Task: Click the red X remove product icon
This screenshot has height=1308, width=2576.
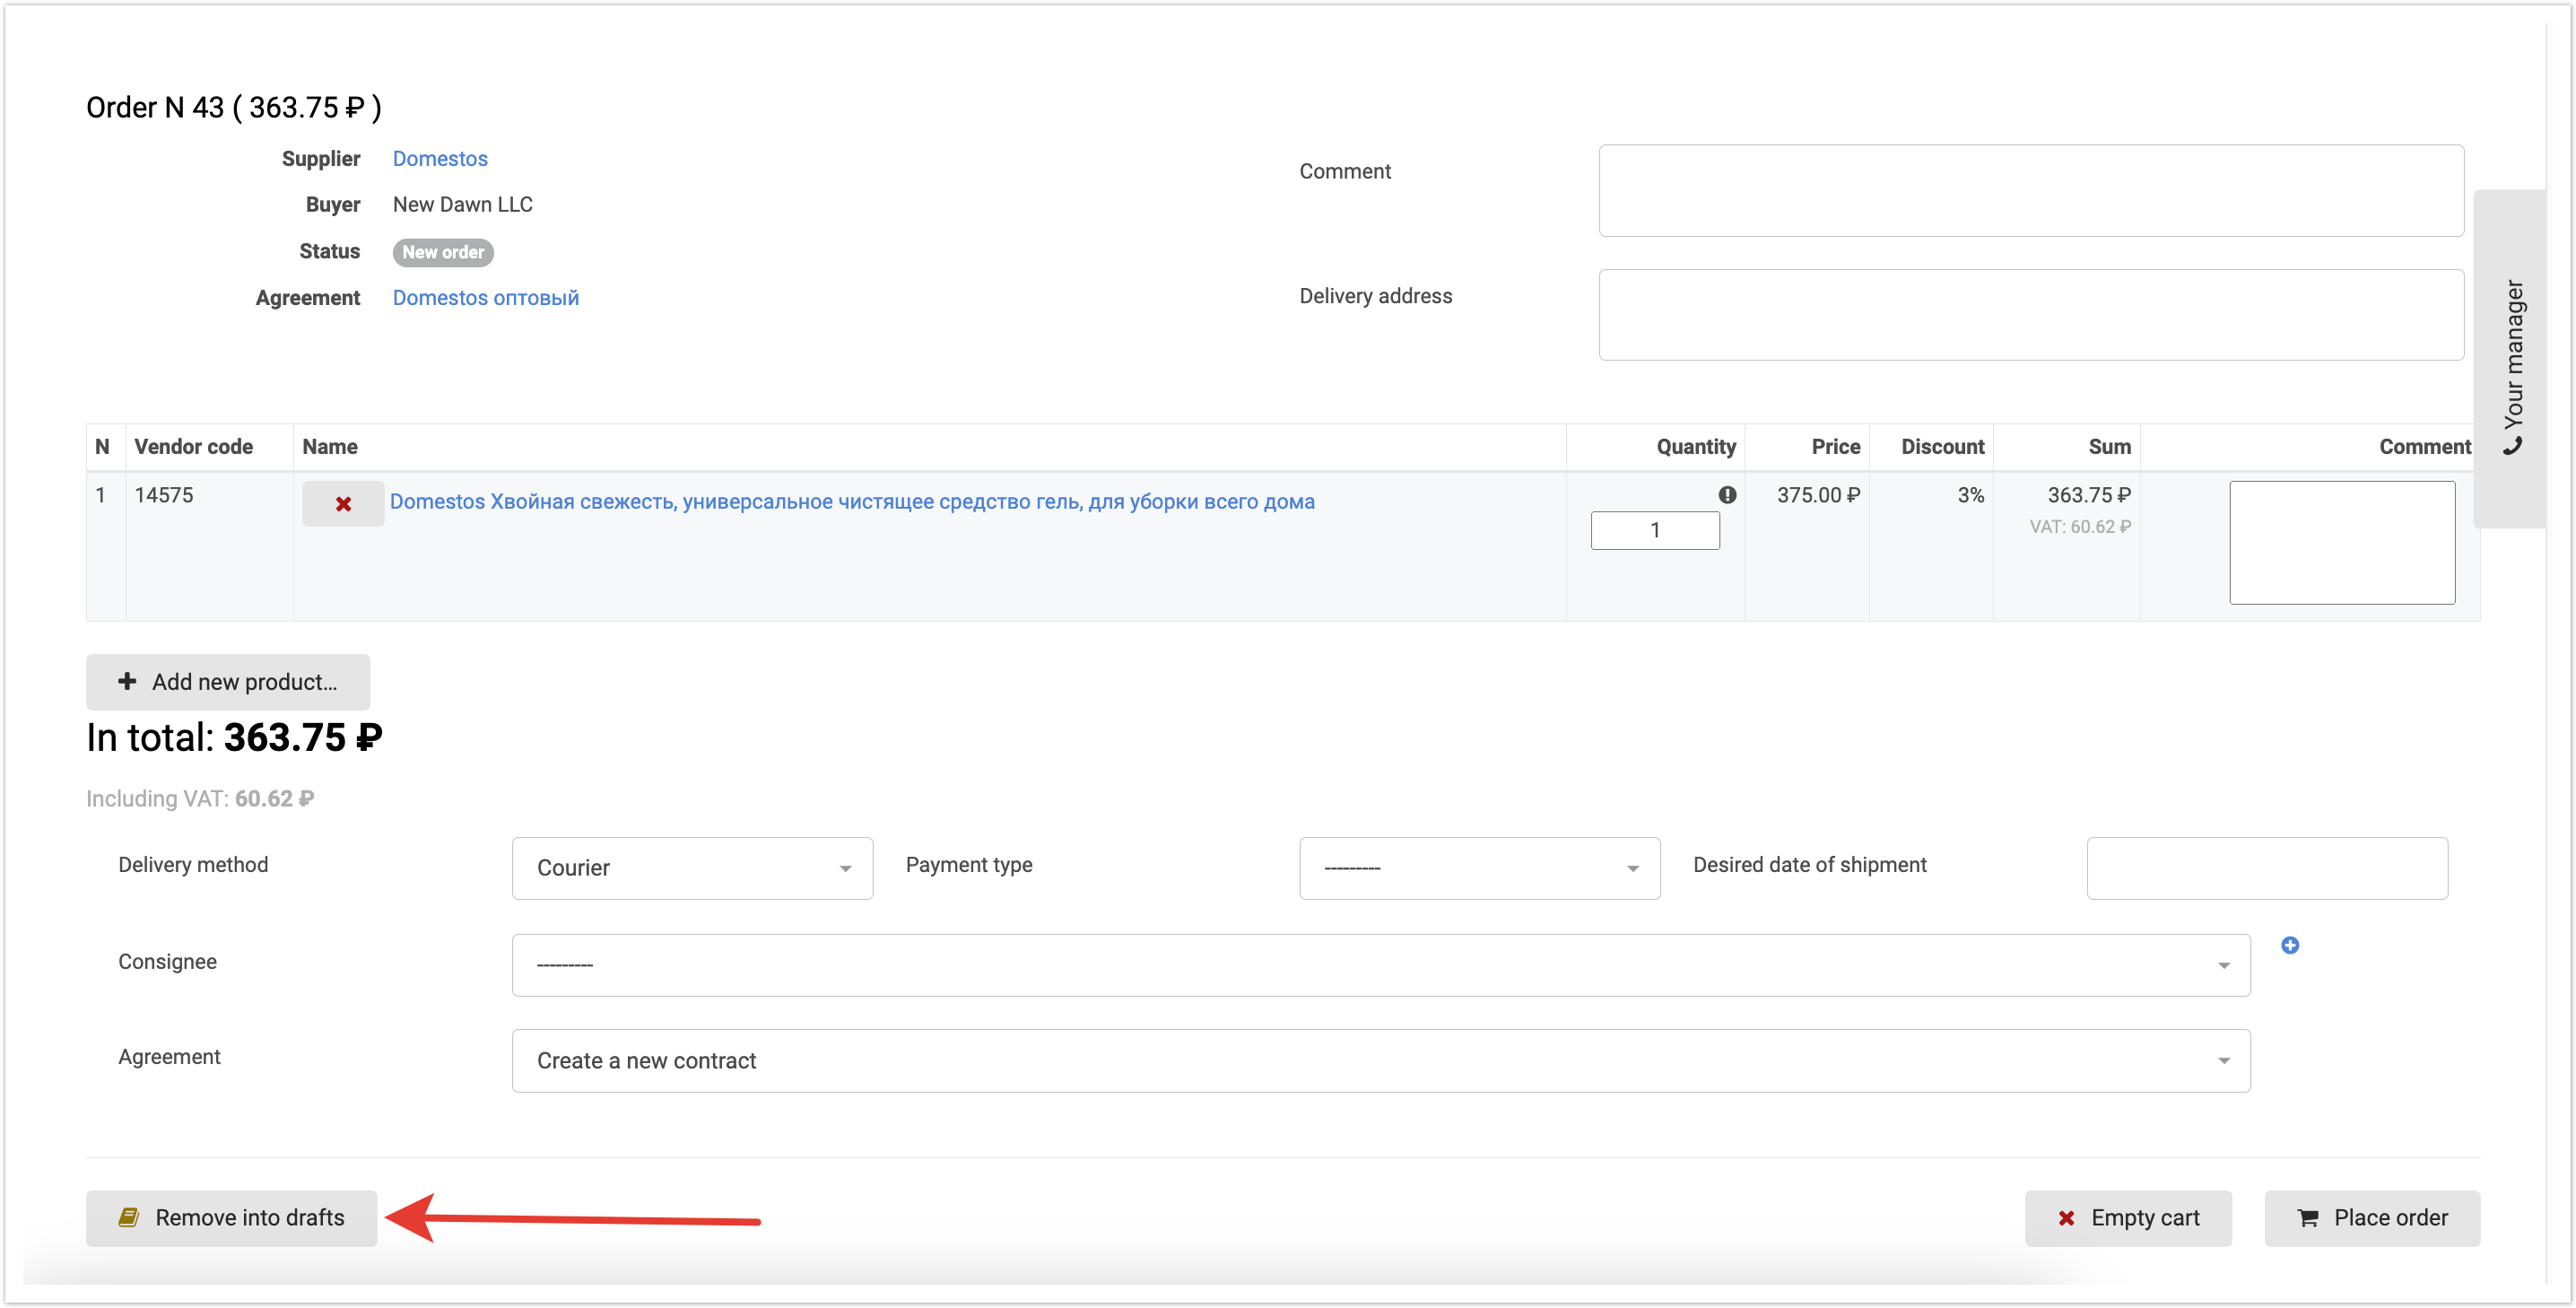Action: [x=343, y=504]
